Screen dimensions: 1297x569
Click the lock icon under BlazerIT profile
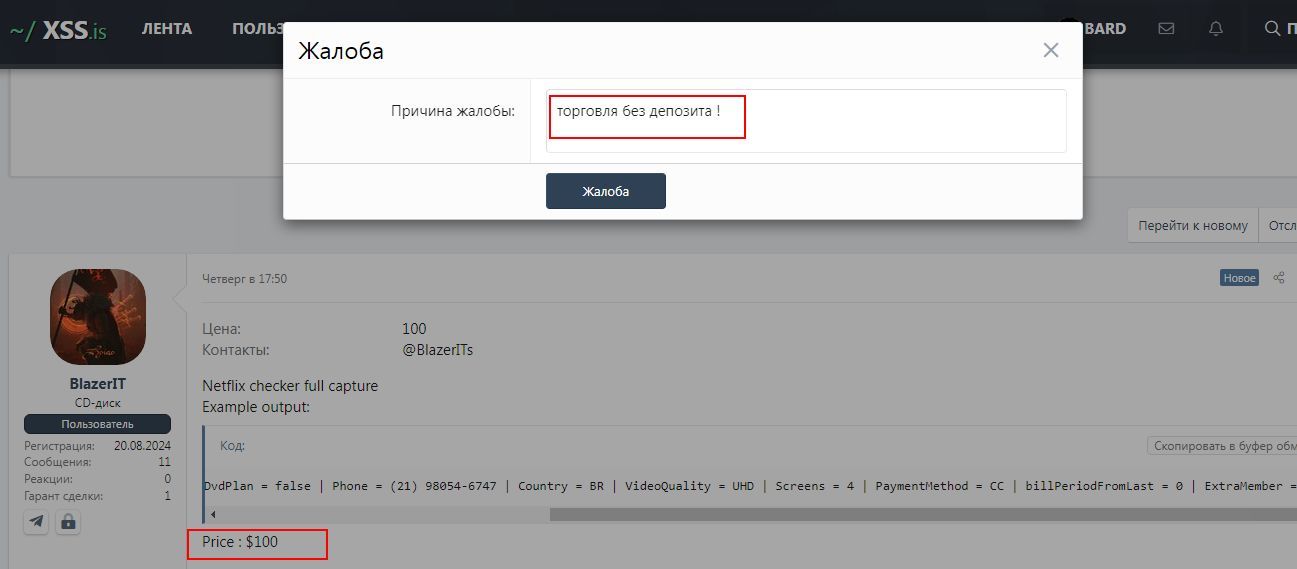[x=68, y=521]
